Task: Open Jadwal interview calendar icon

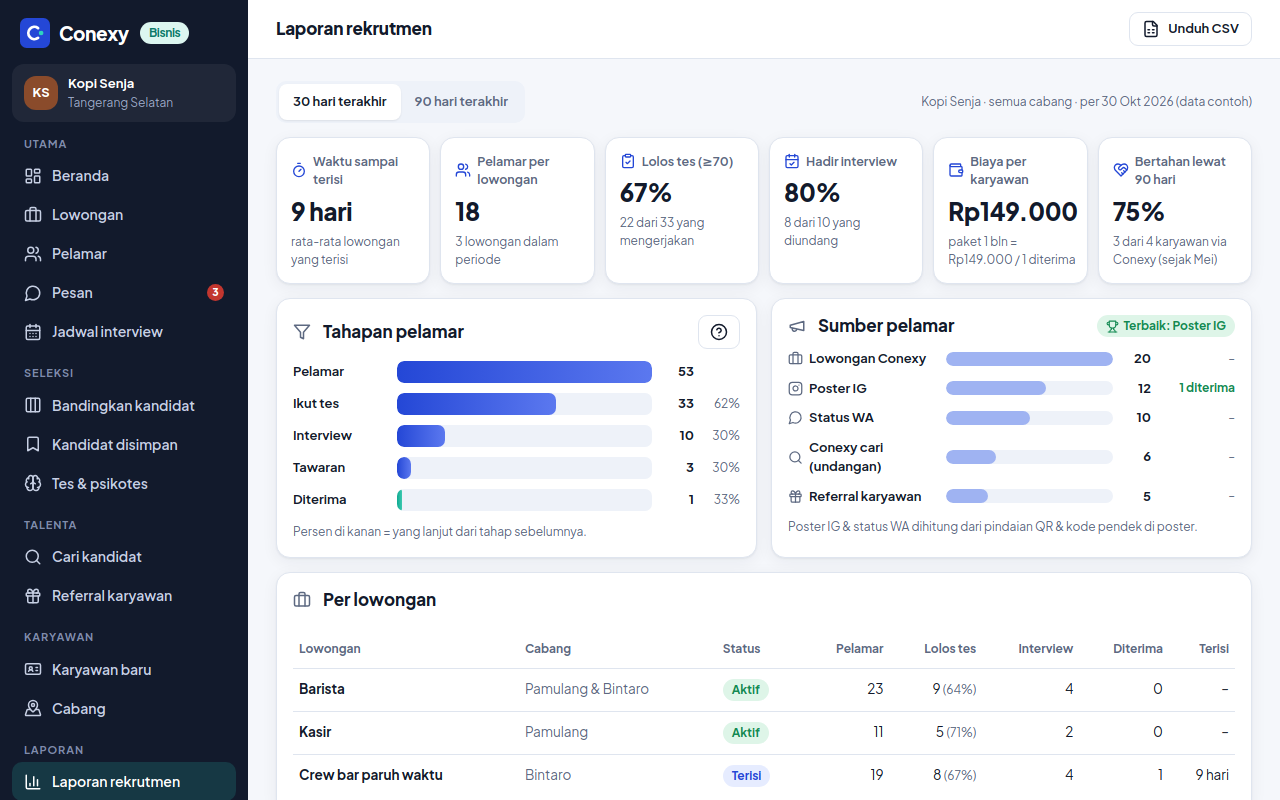Action: click(x=33, y=332)
